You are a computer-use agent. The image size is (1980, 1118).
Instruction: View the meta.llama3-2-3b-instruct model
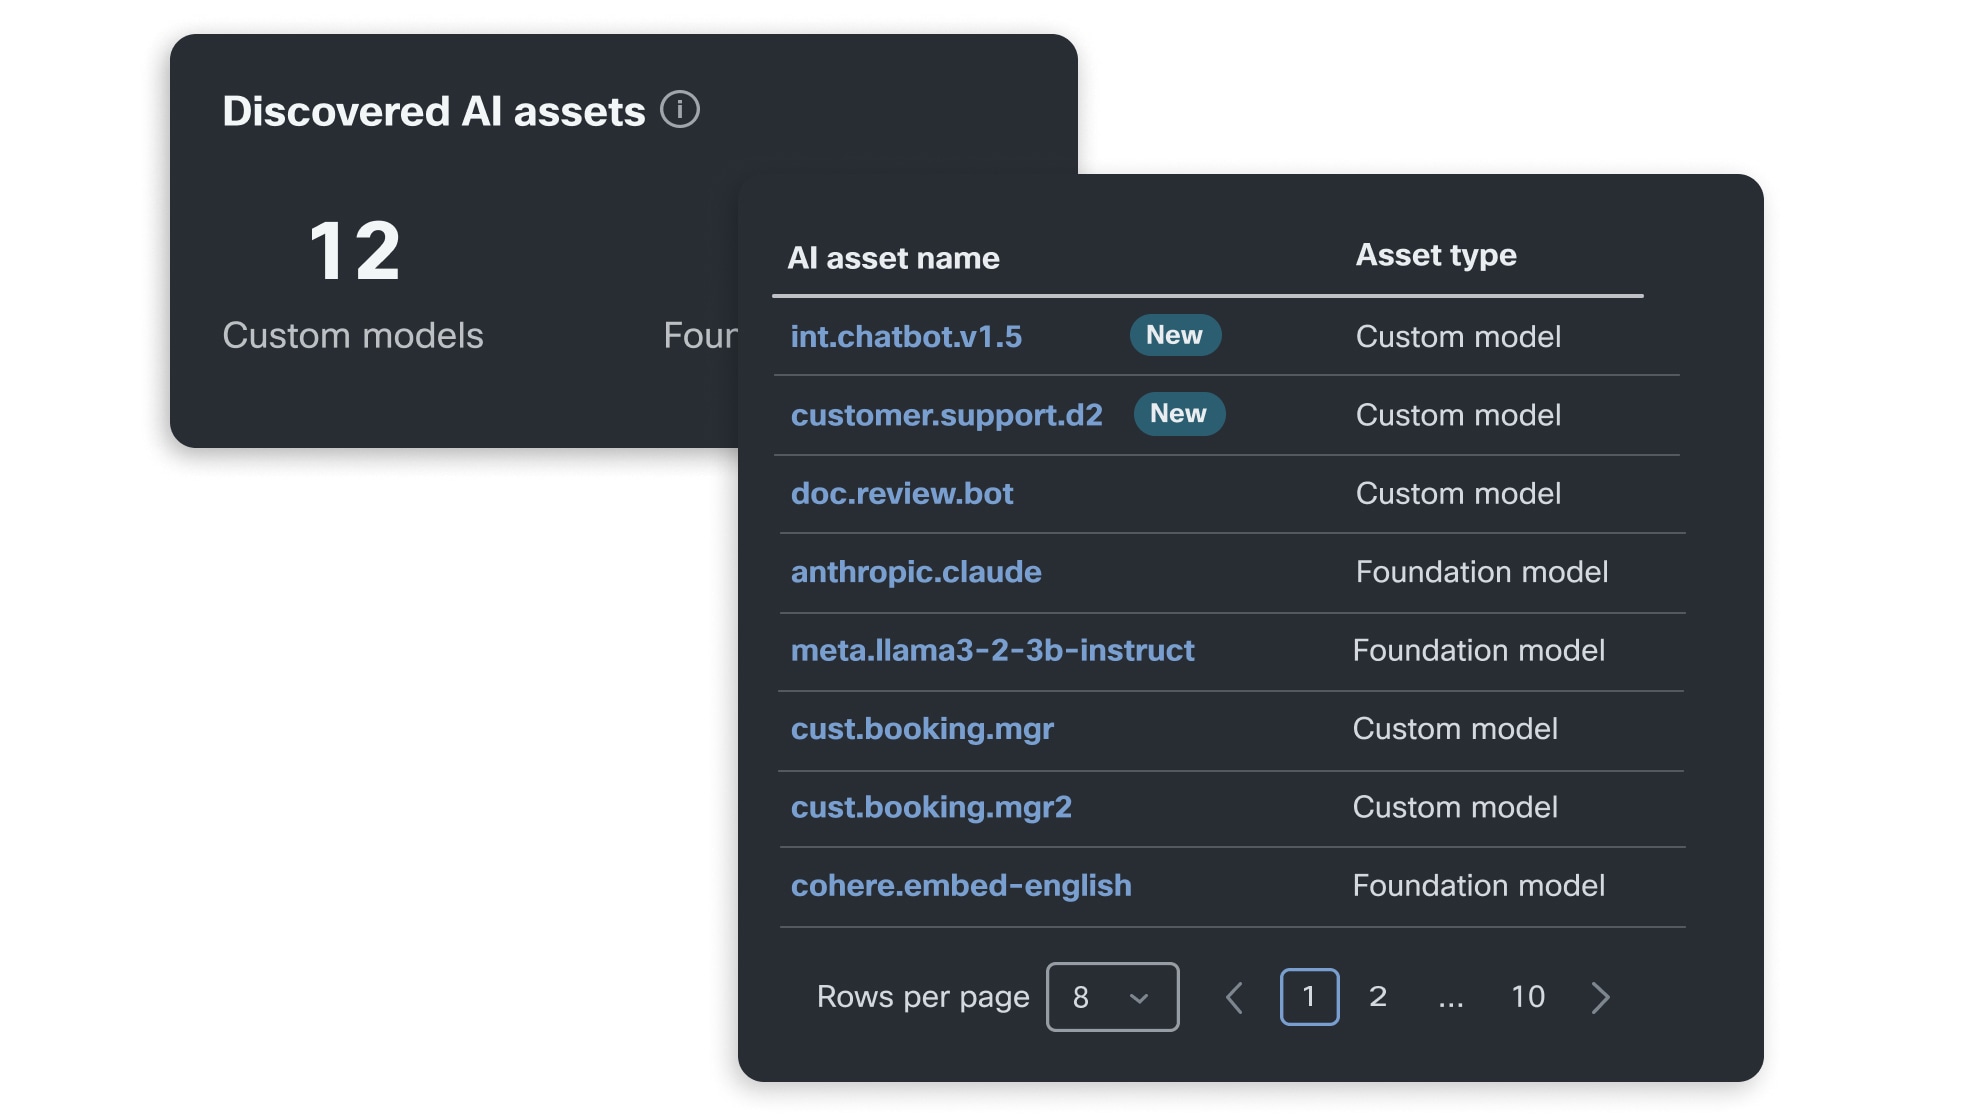[x=992, y=650]
